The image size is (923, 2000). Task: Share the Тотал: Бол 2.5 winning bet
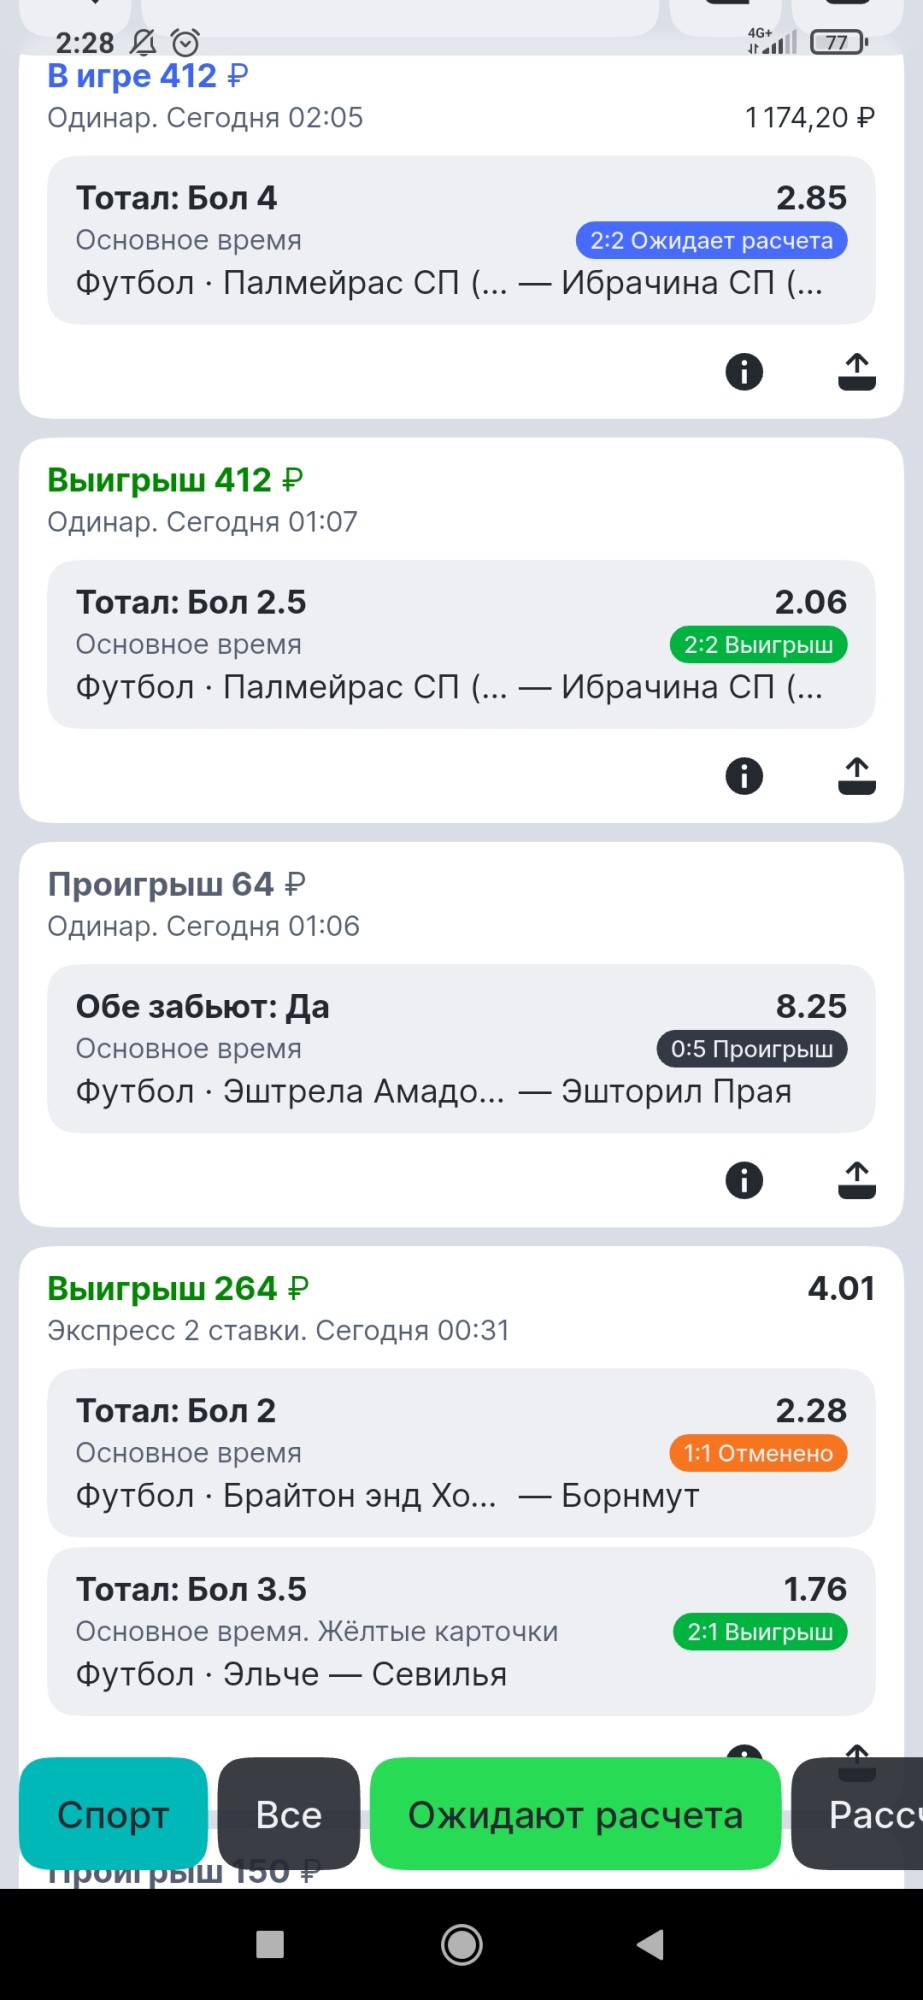[856, 776]
